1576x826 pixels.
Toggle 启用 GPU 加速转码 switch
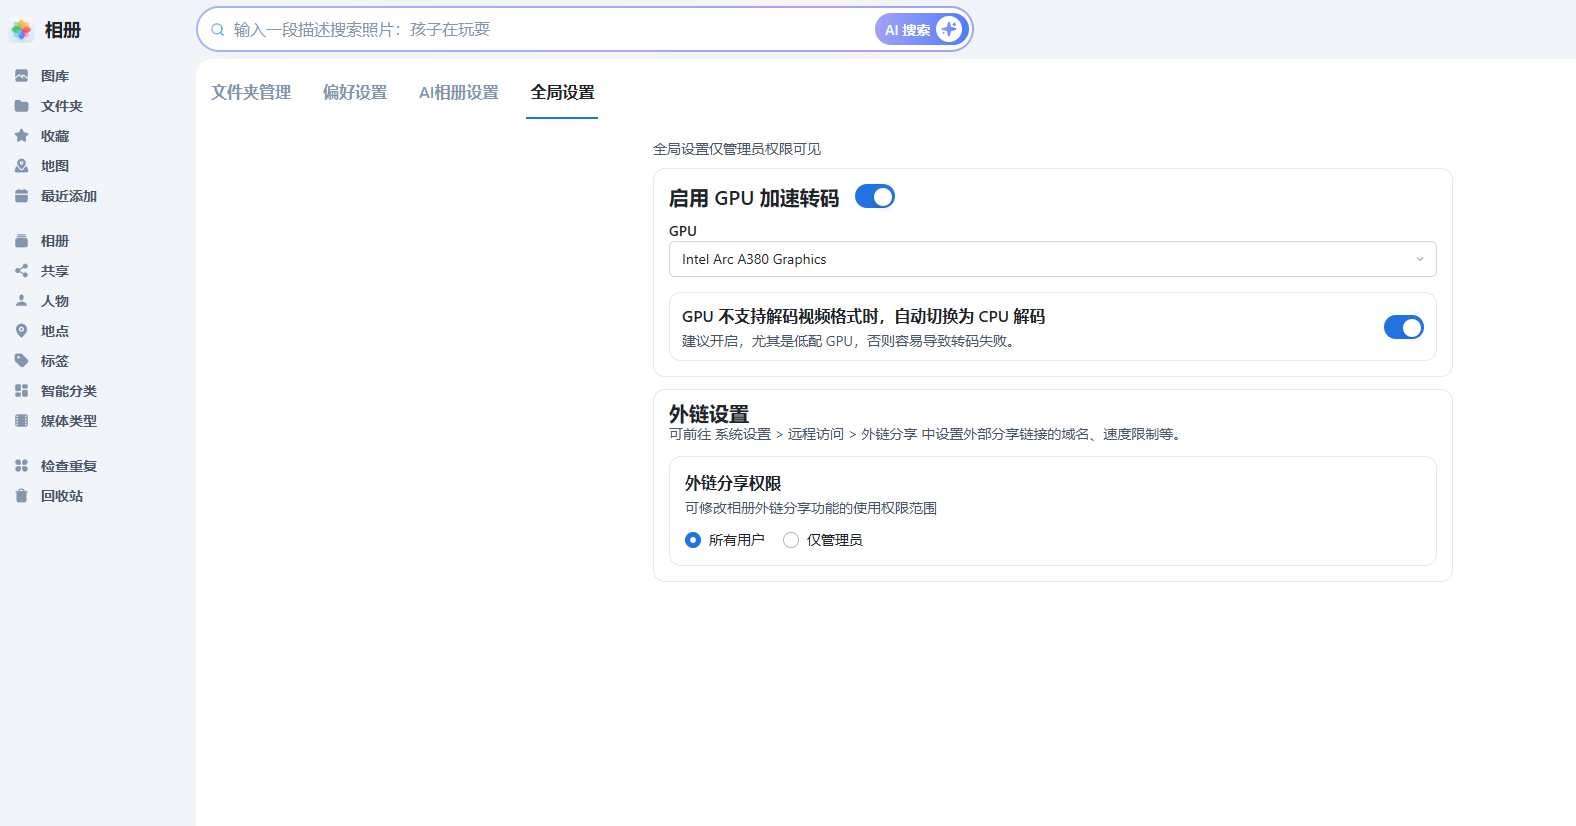[x=875, y=197]
